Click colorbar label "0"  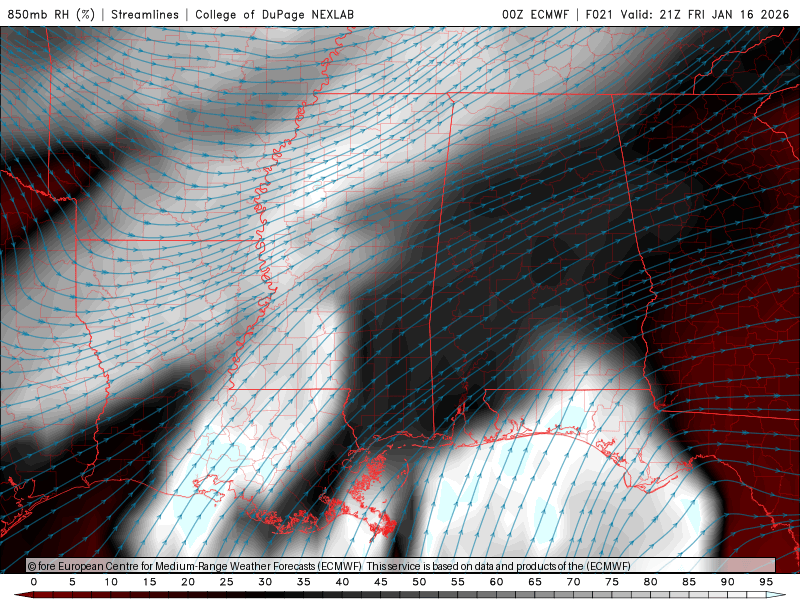(34, 582)
